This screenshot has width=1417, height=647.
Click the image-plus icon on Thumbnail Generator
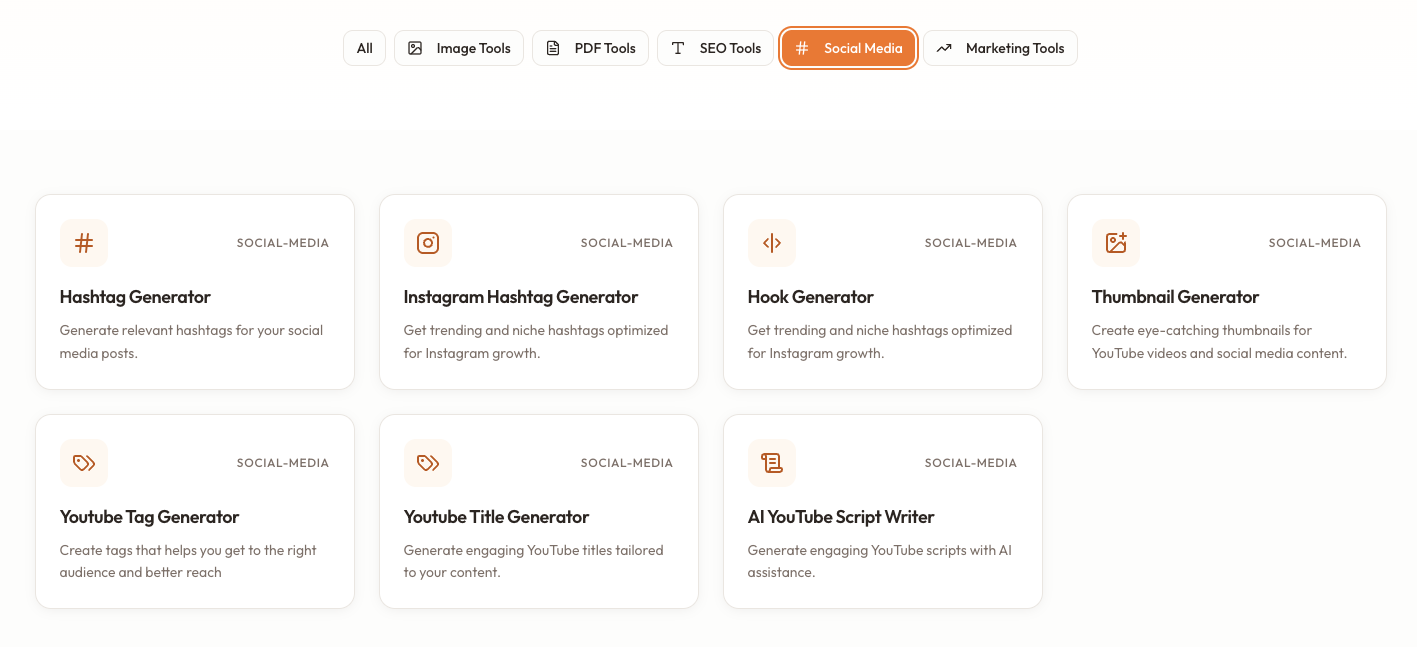coord(1116,243)
